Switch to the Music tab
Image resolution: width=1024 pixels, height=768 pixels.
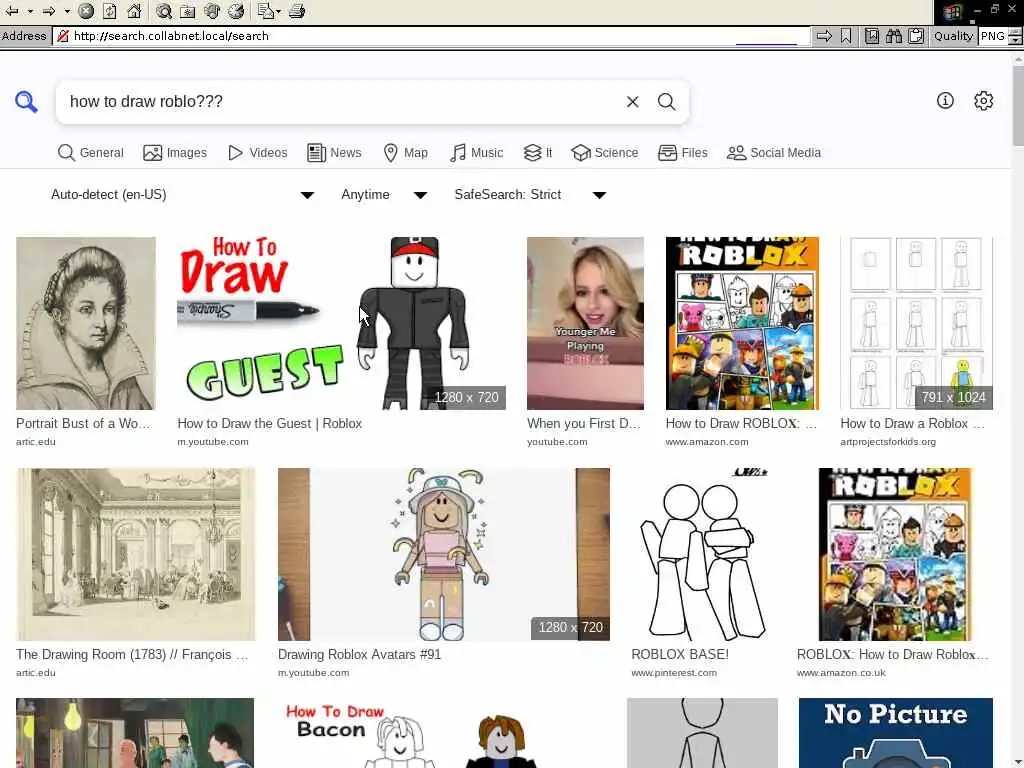tap(476, 153)
